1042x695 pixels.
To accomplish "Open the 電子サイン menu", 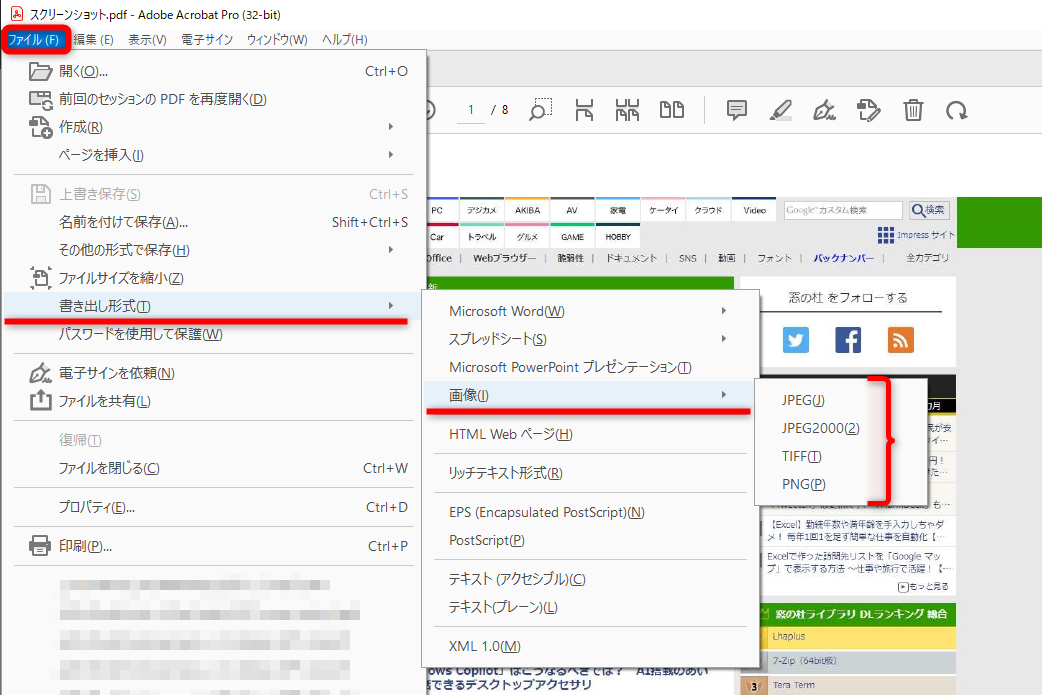I will (x=207, y=40).
